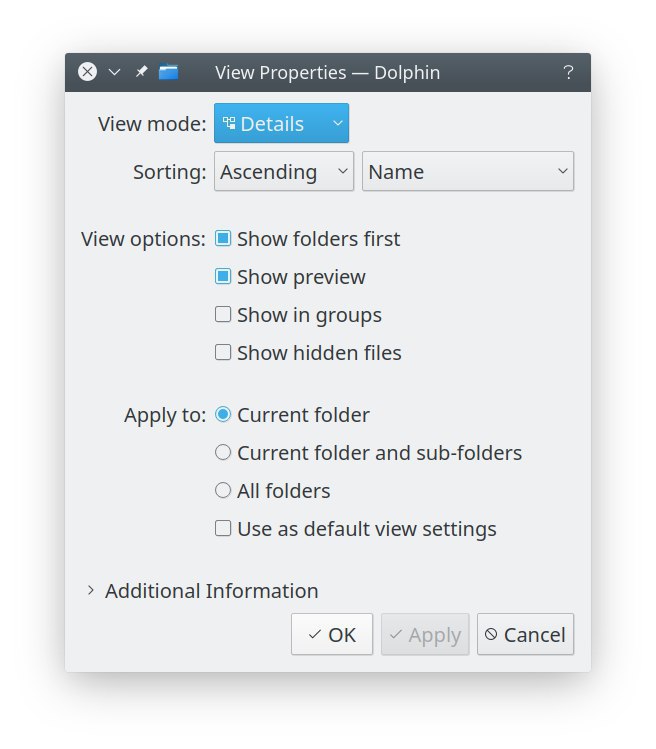Click the Dolphin folder icon in titlebar

click(x=168, y=72)
